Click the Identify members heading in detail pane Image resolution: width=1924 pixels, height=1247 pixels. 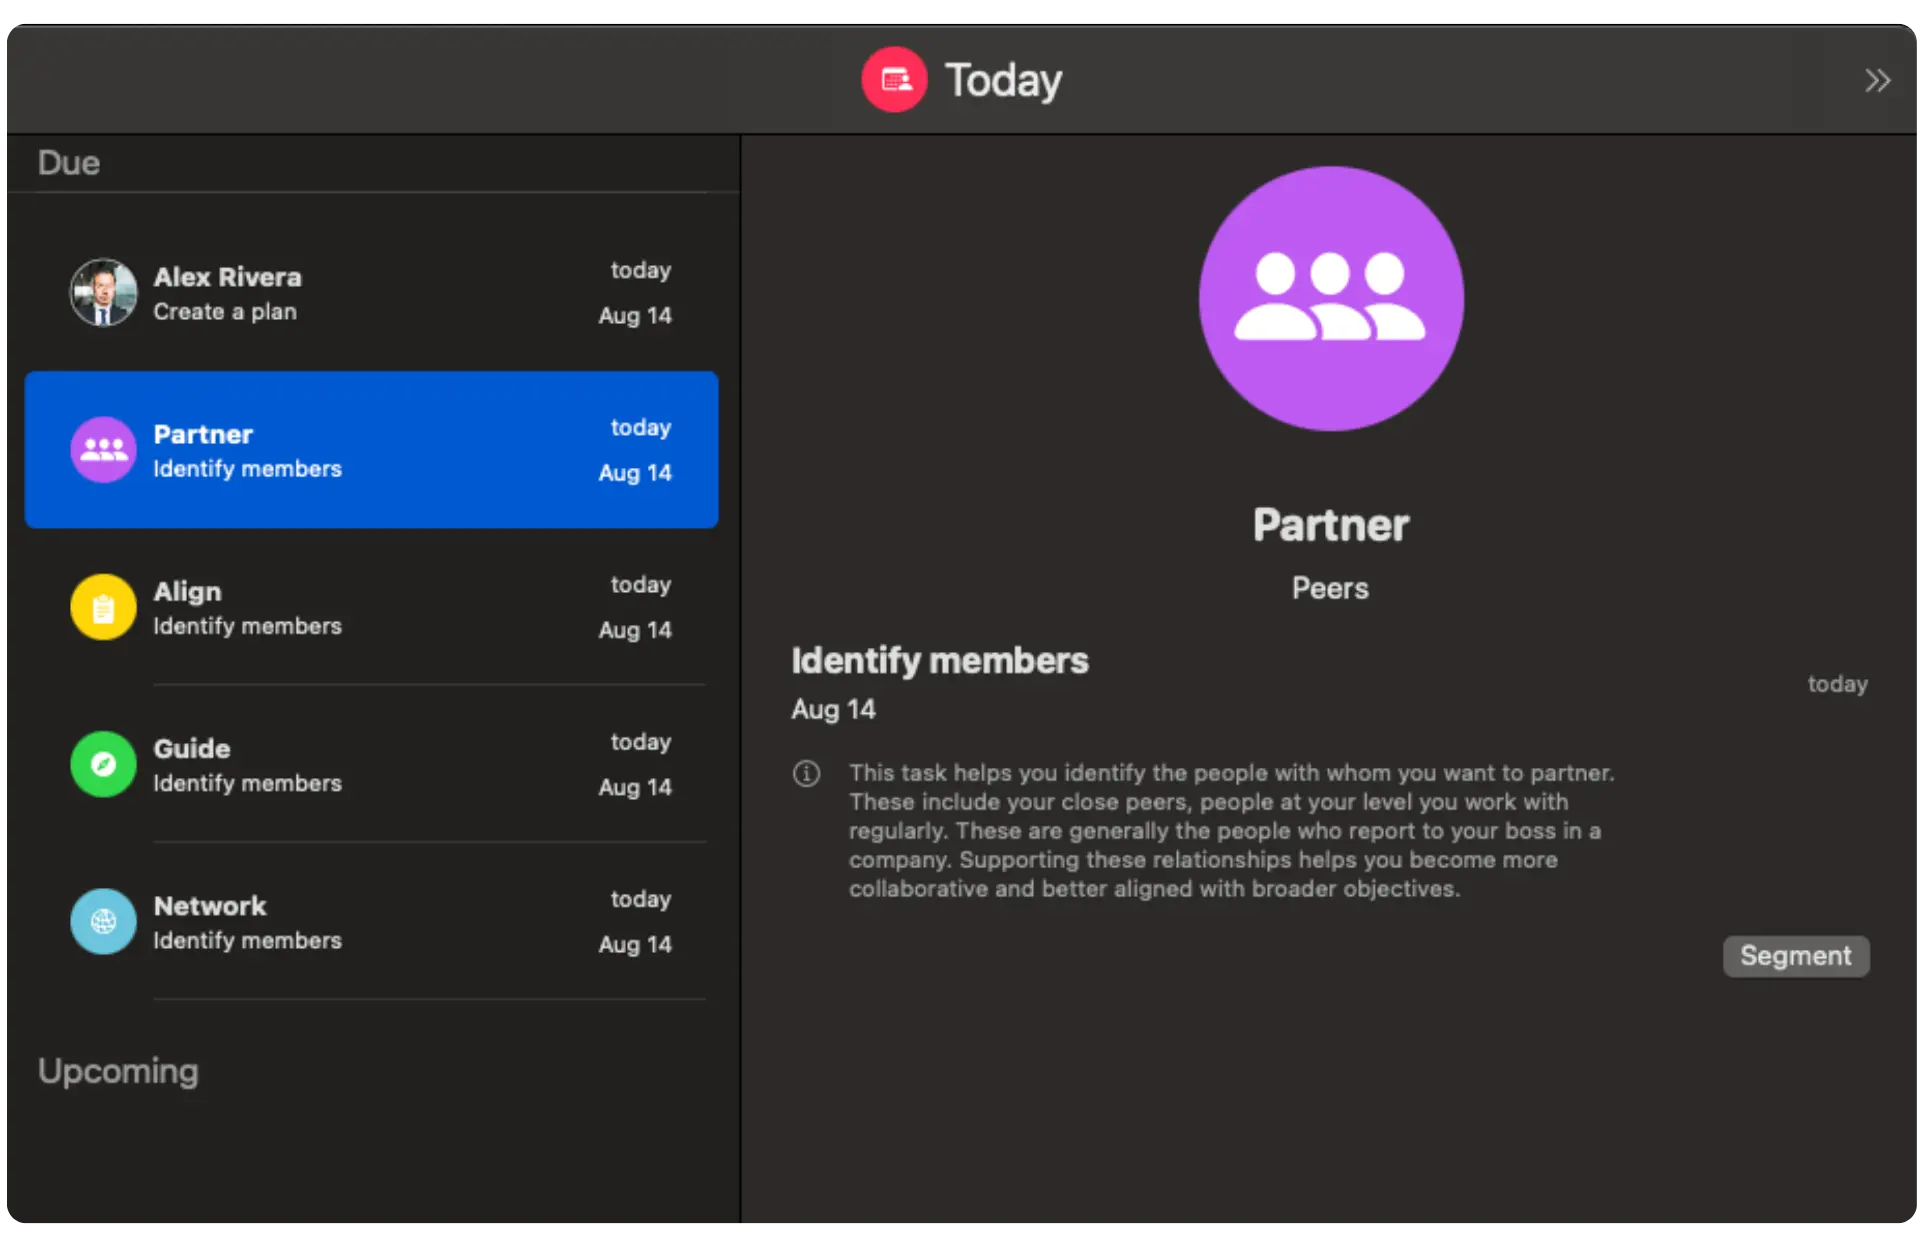[940, 661]
